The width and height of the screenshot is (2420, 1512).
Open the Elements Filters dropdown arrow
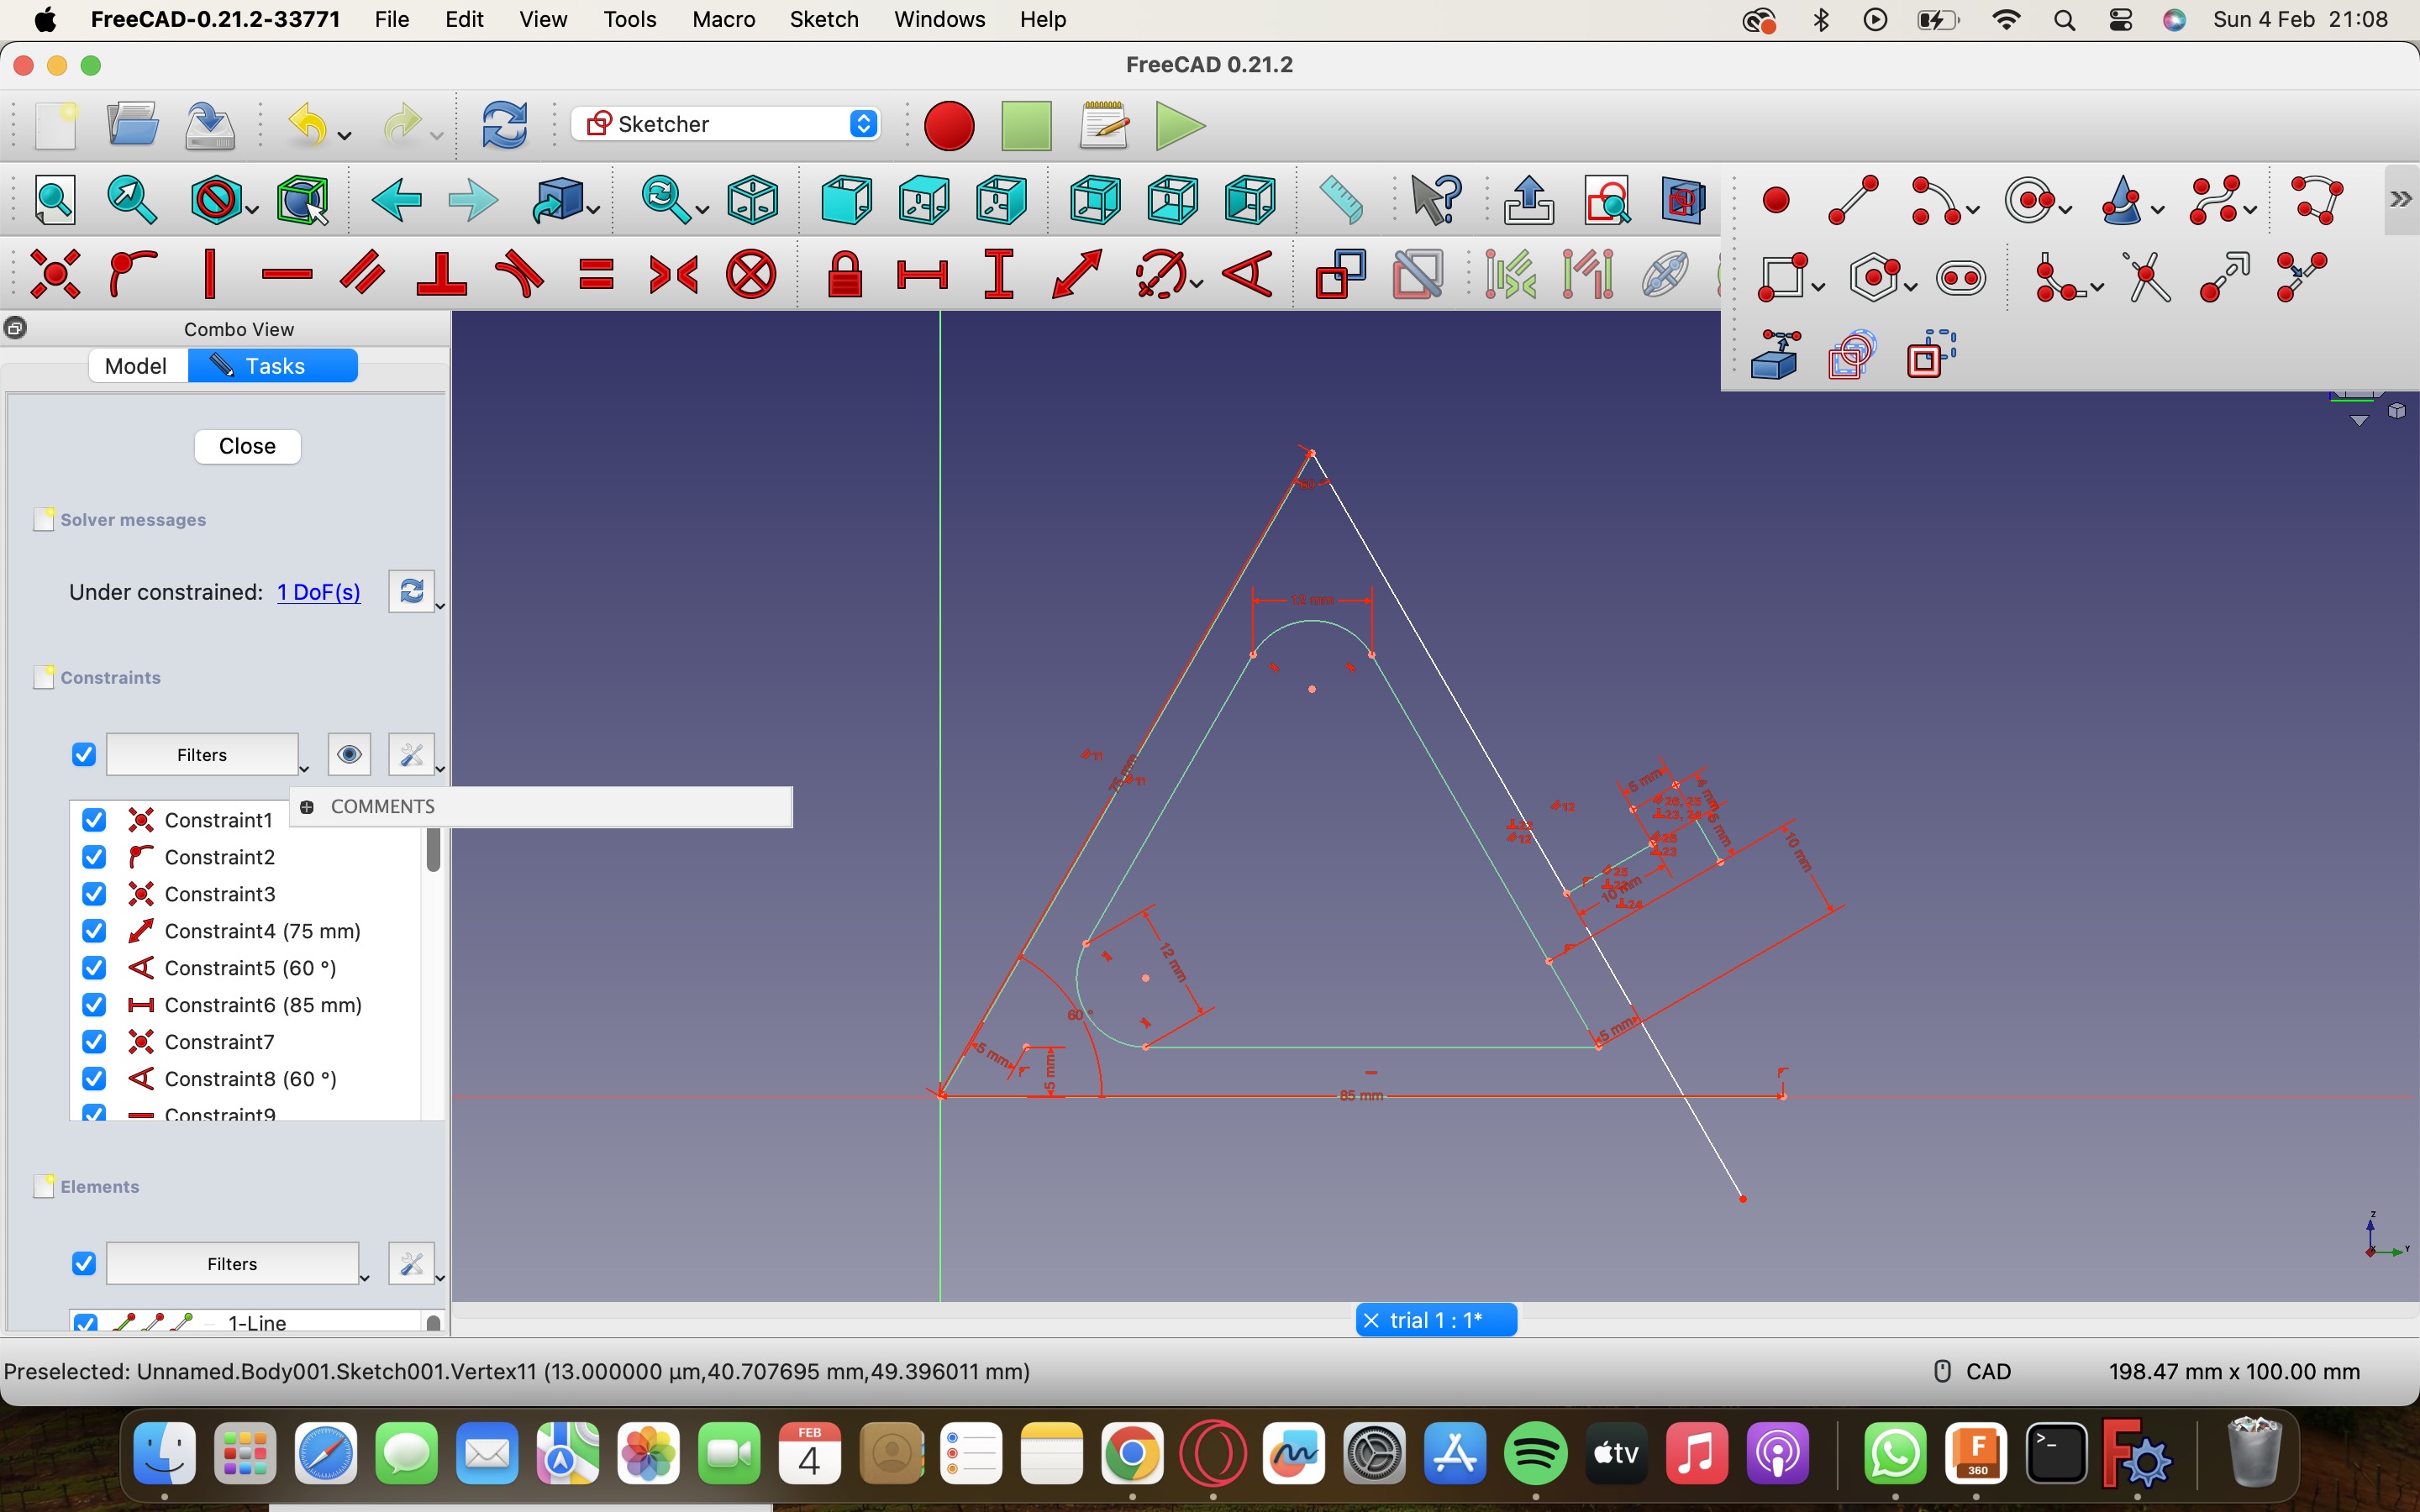click(364, 1278)
